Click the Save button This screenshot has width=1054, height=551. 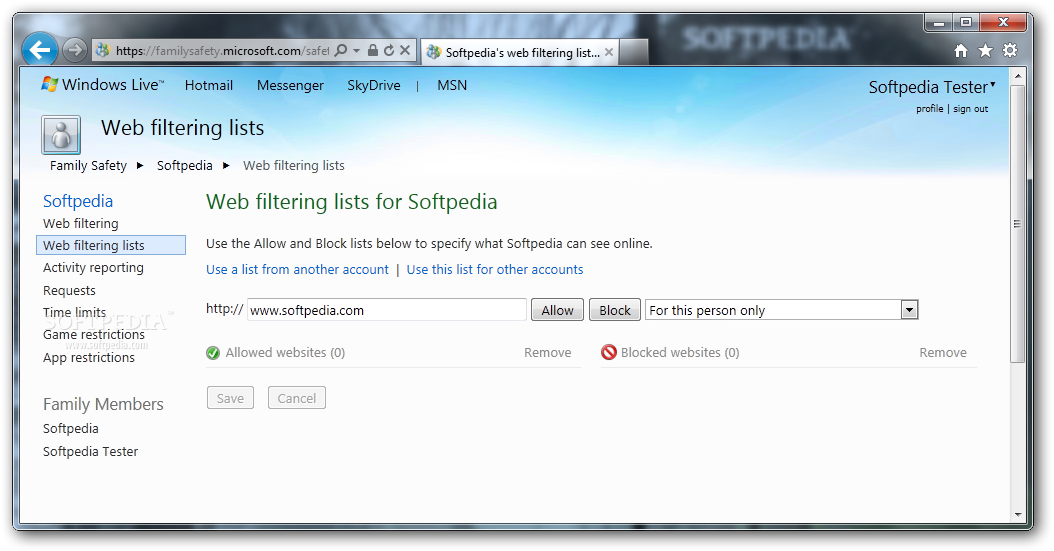(230, 398)
